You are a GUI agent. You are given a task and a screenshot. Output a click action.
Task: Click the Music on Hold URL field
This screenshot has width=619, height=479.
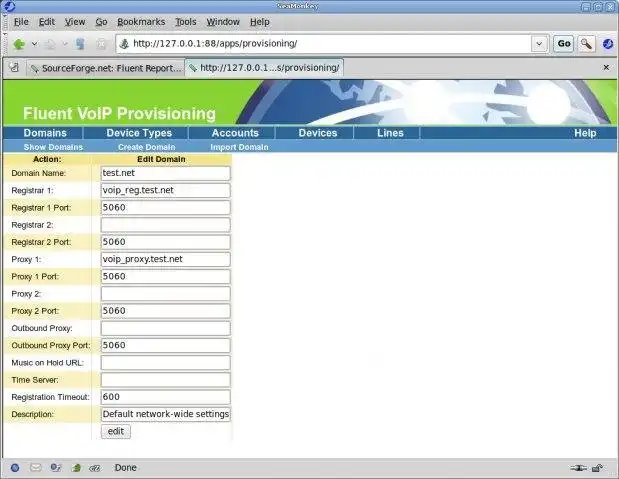(165, 363)
